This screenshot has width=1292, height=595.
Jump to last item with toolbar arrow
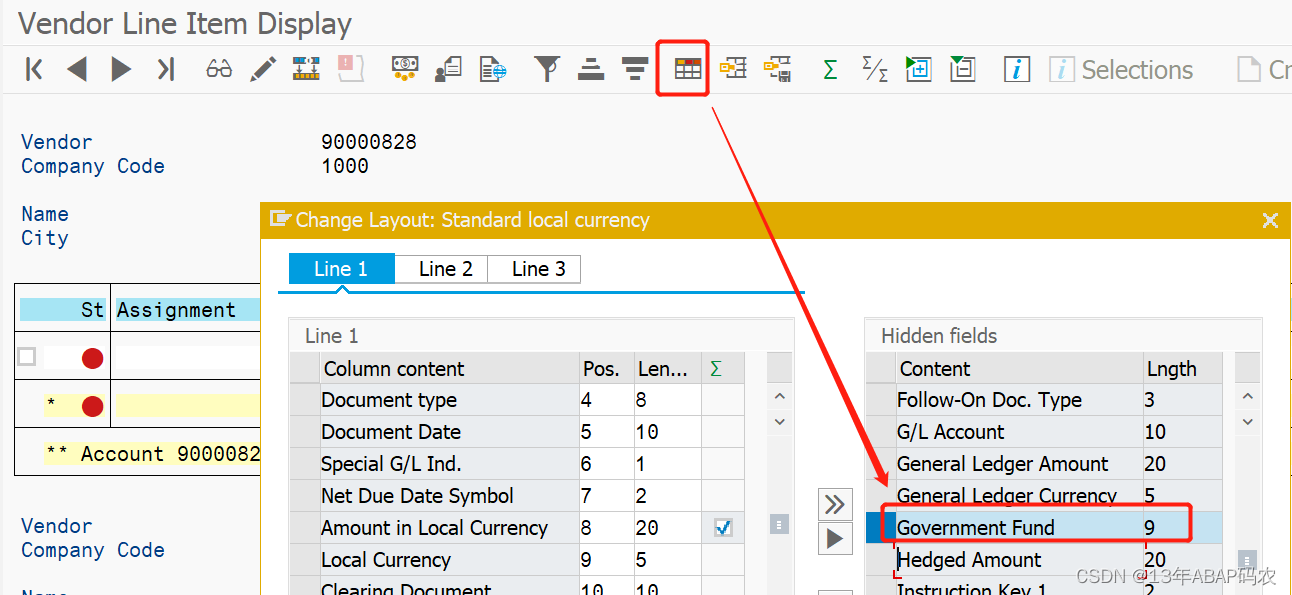(x=166, y=68)
